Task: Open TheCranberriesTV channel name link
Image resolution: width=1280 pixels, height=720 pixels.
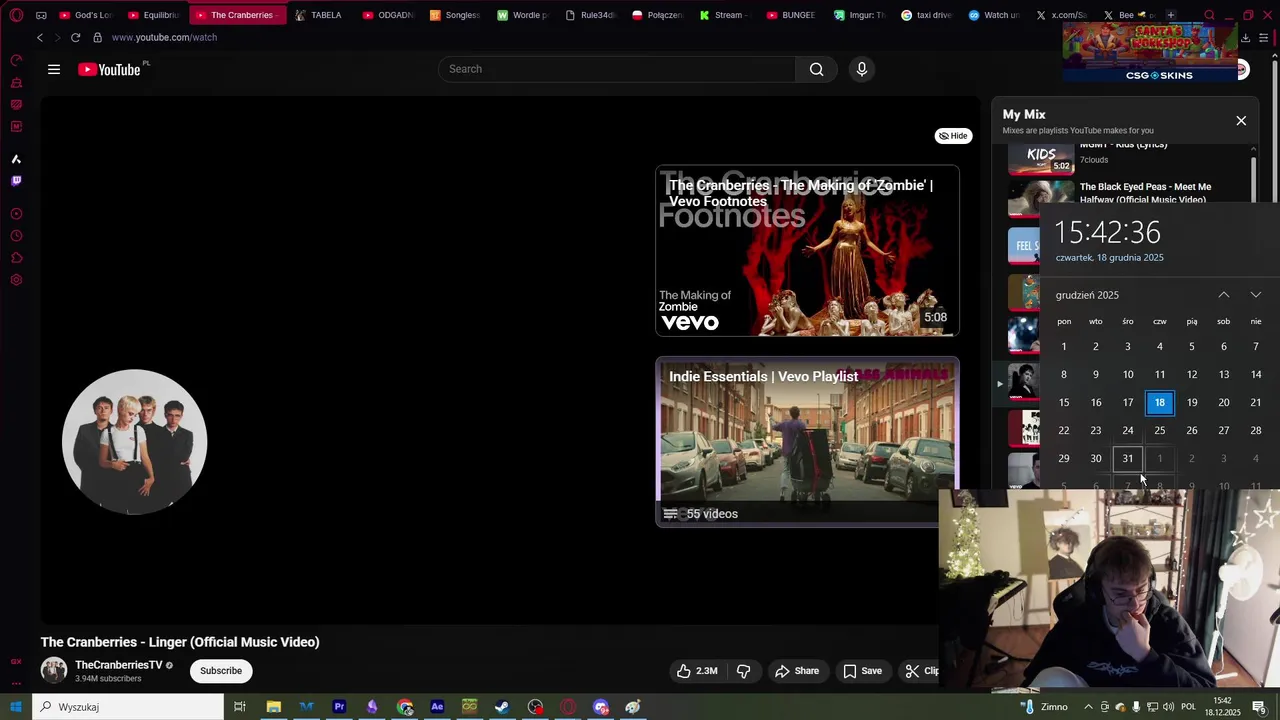Action: [118, 665]
